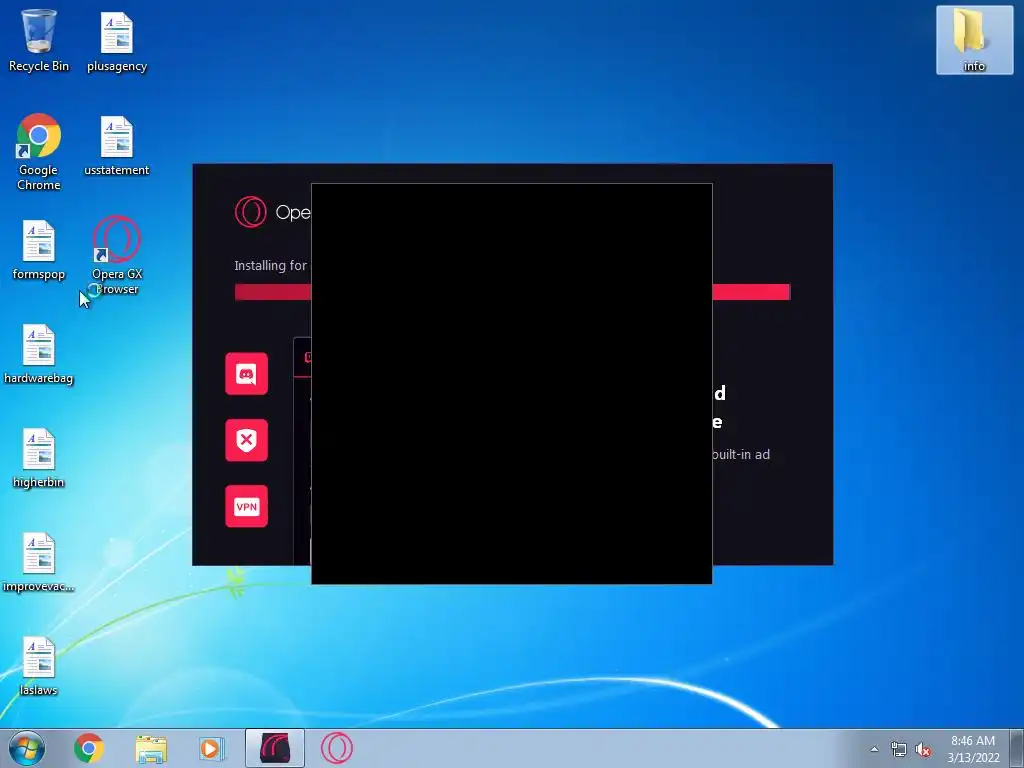Open the Windows Start menu
1024x768 pixels.
click(x=27, y=748)
